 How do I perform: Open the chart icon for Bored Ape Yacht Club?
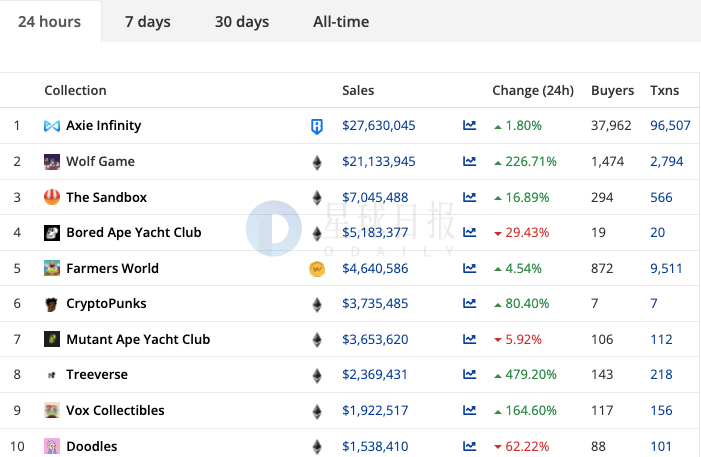[x=469, y=232]
